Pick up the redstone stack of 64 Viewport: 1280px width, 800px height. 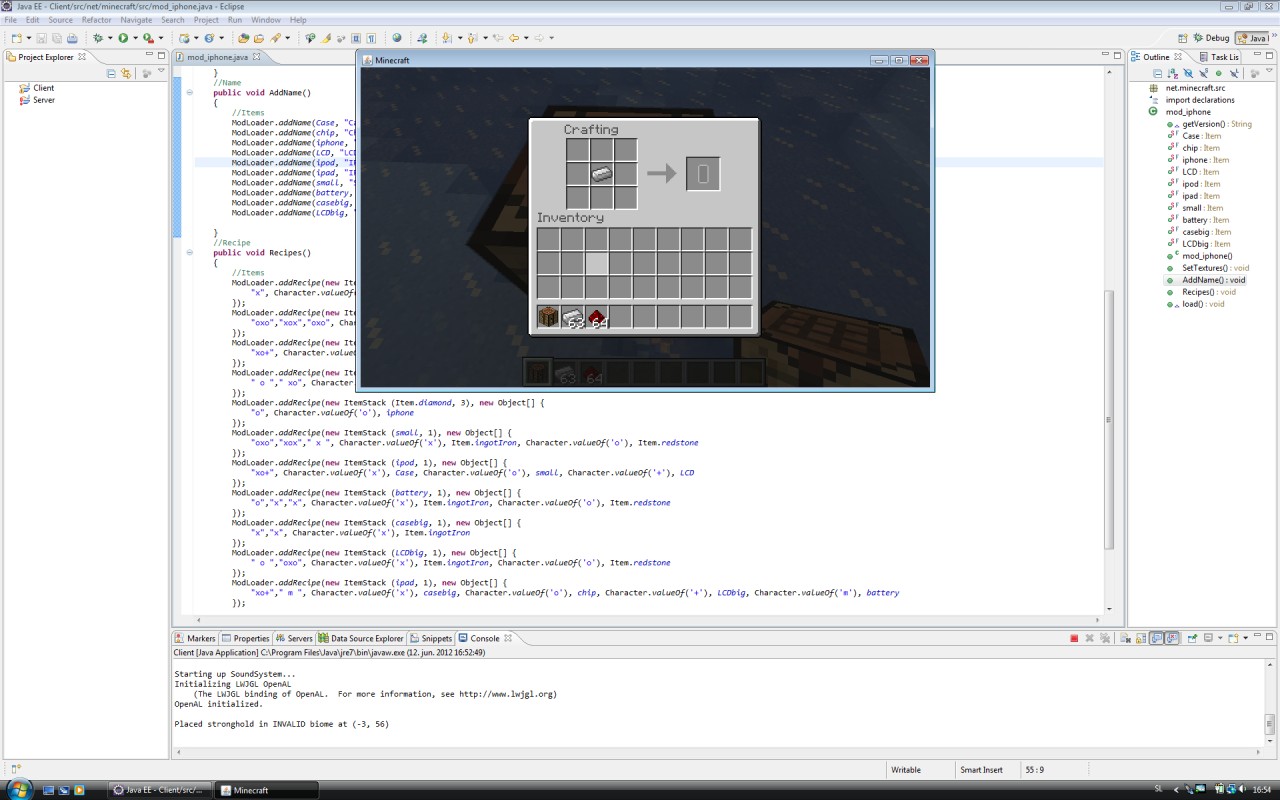pyautogui.click(x=596, y=317)
